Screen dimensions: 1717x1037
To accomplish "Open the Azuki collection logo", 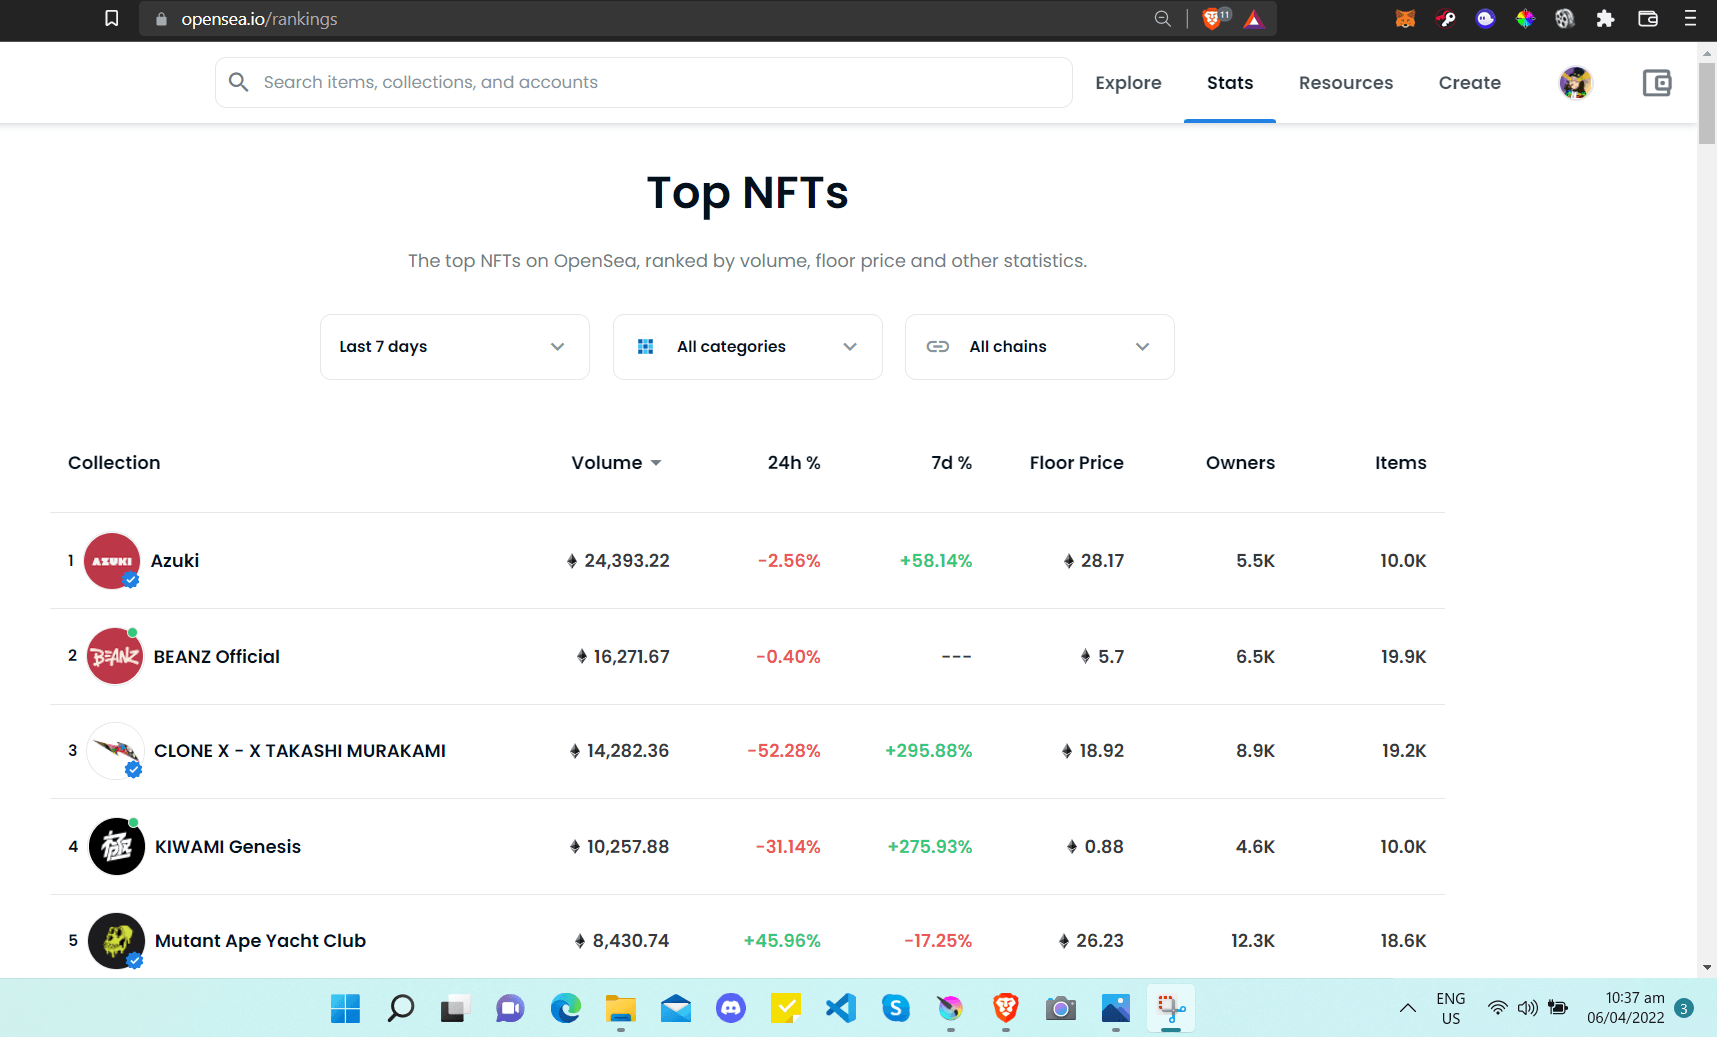I will click(x=112, y=561).
